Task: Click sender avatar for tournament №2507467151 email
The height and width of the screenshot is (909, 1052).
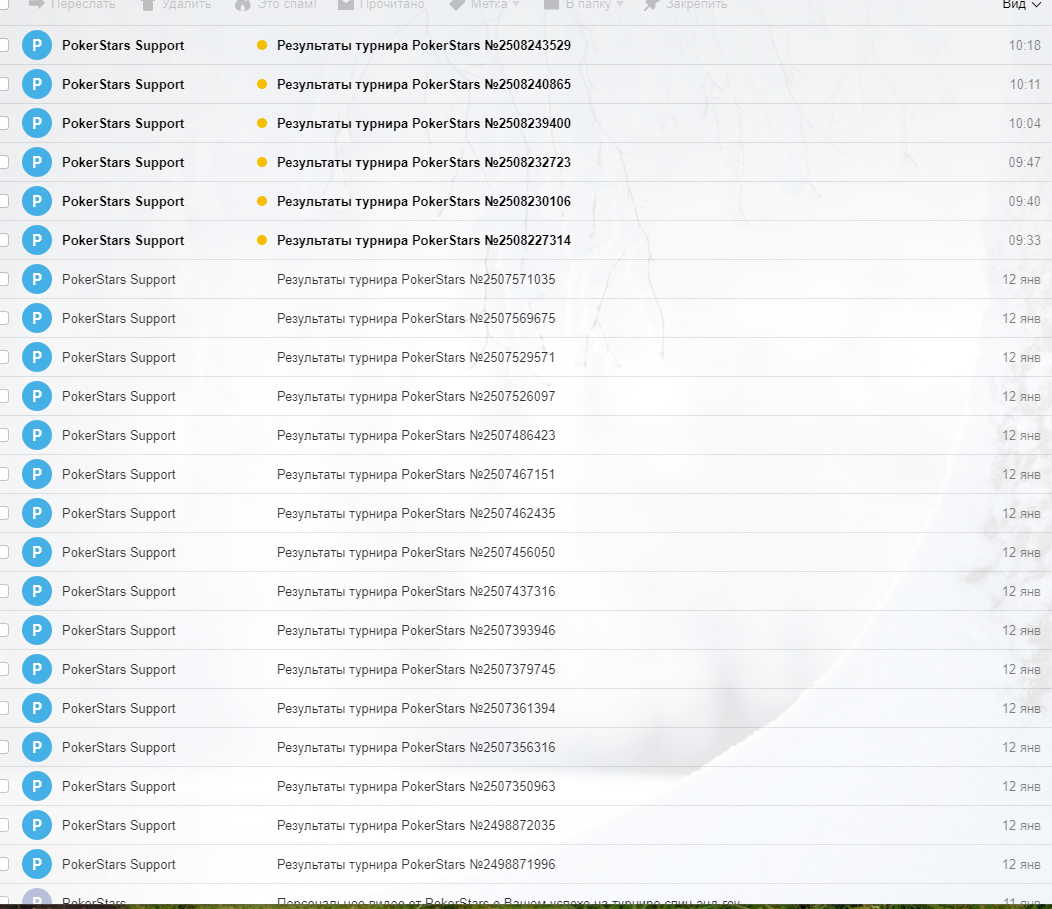Action: (37, 474)
